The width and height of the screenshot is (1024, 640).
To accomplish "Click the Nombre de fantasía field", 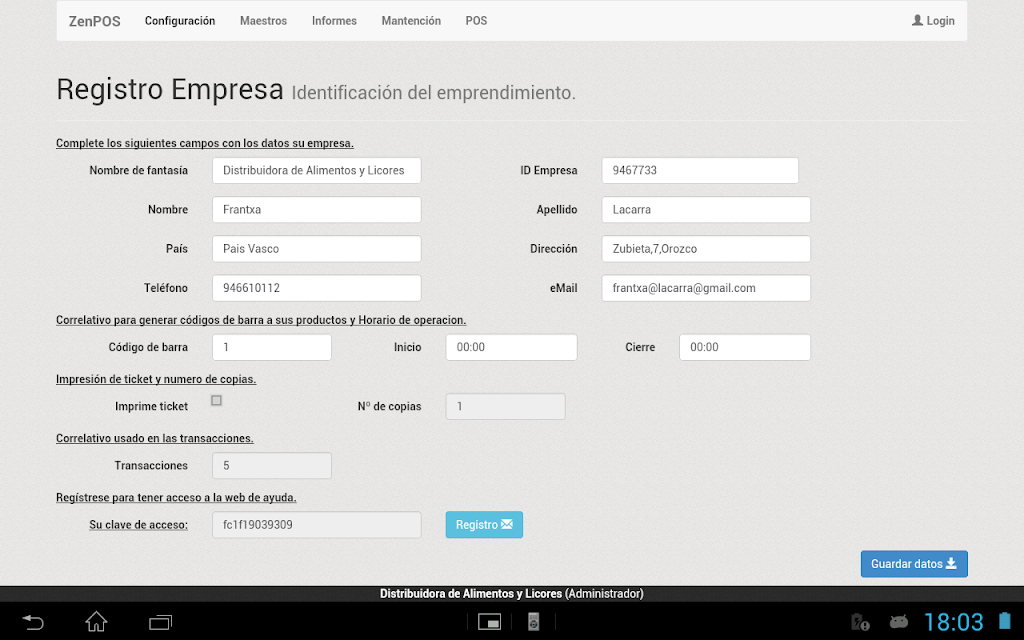I will tap(317, 170).
